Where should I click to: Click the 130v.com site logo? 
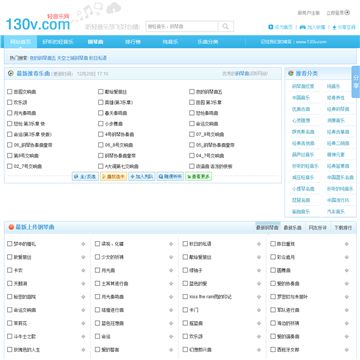pyautogui.click(x=38, y=23)
